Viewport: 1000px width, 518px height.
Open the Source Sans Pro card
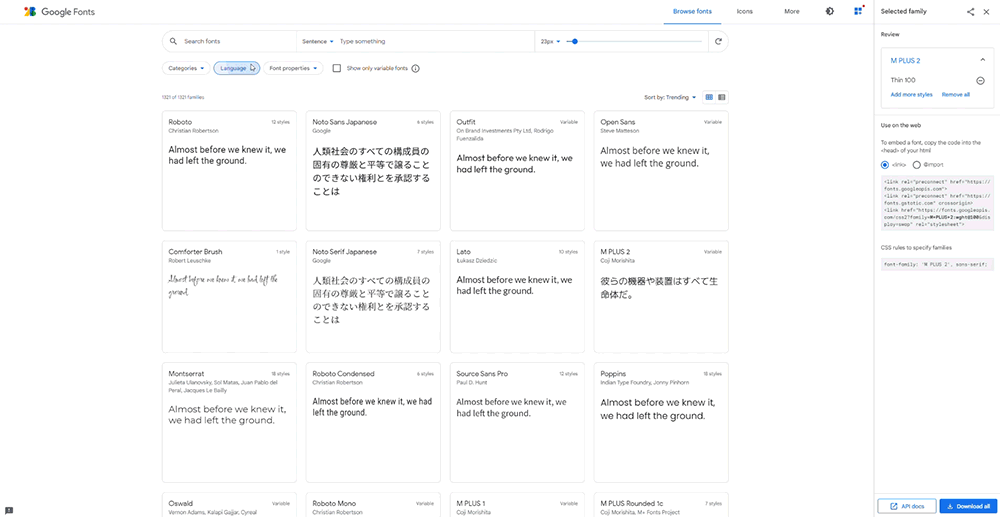(x=517, y=422)
